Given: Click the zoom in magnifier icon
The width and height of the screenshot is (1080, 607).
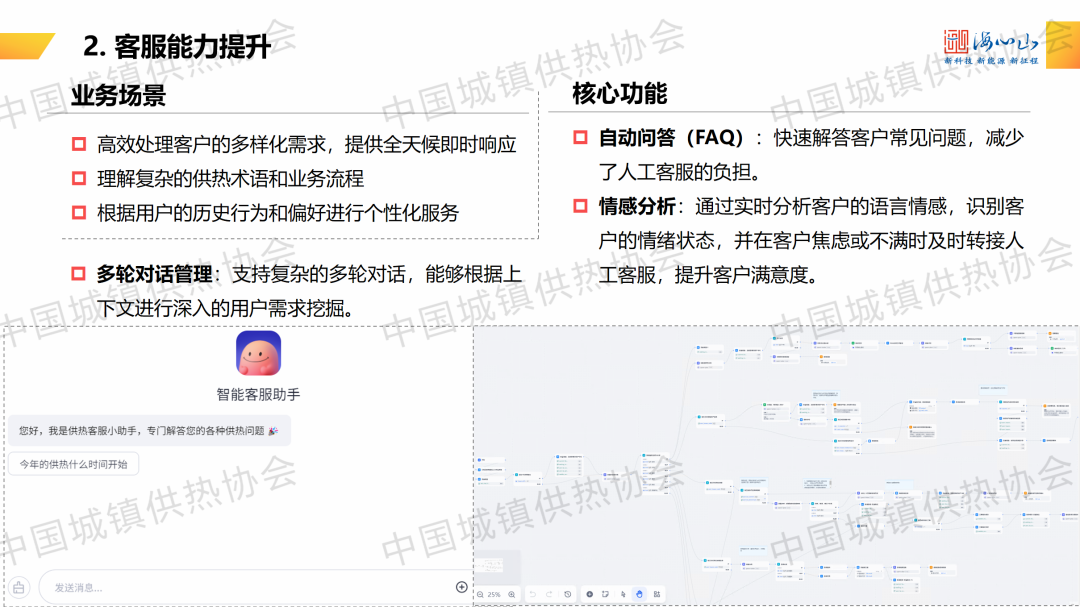Looking at the screenshot, I should (x=512, y=594).
